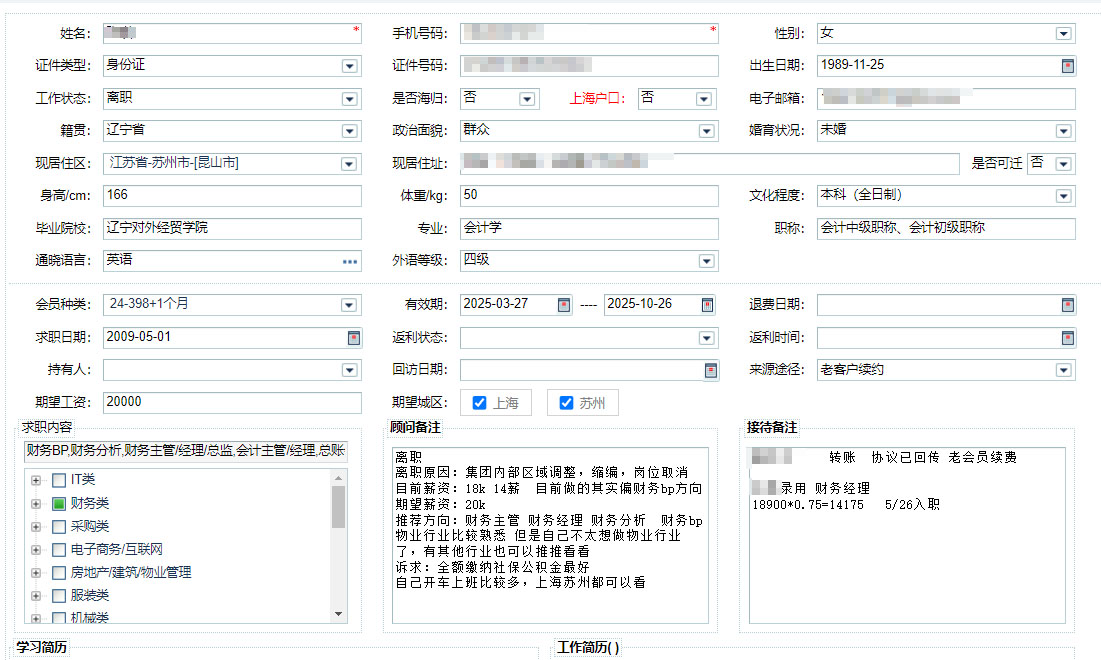Open the 持有人 dropdown
1101x660 pixels.
pos(349,371)
